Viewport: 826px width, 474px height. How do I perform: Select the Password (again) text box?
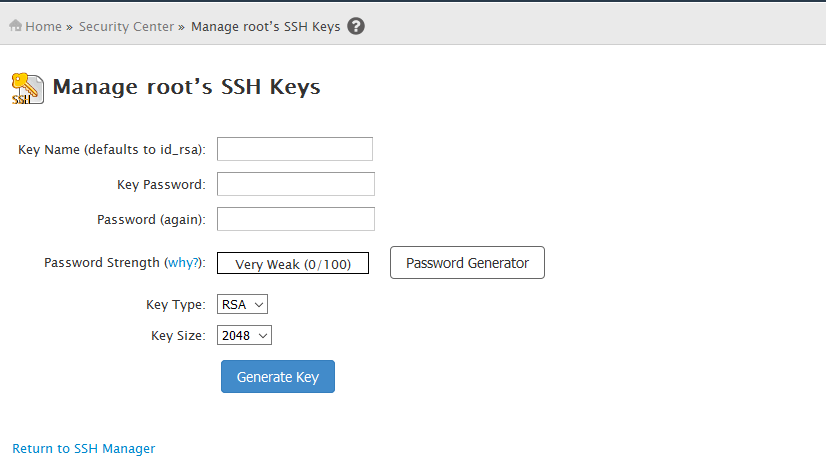(x=295, y=219)
